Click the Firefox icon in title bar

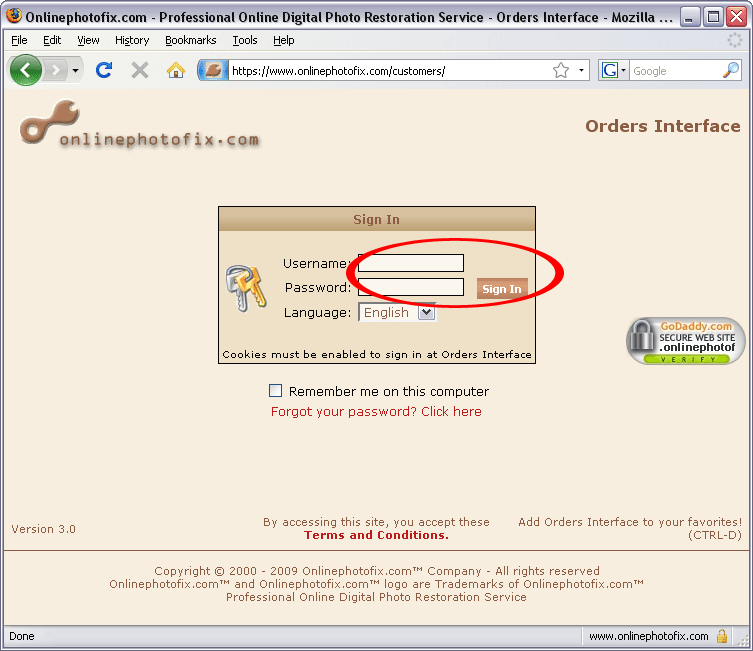pyautogui.click(x=14, y=16)
